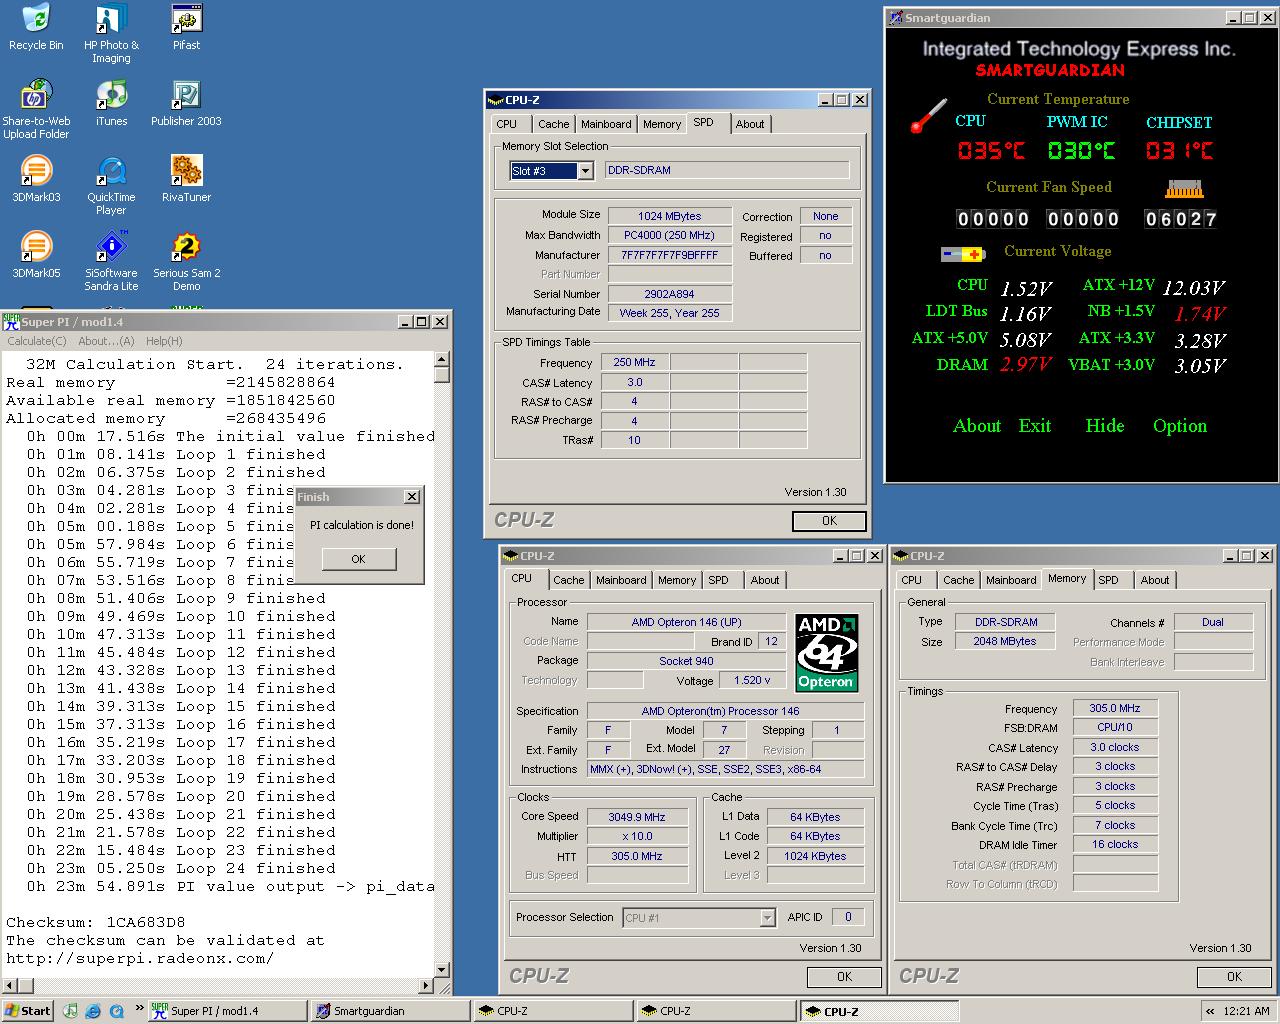Click the Serial Number 2902A894 field
The width and height of the screenshot is (1280, 1024).
click(670, 294)
